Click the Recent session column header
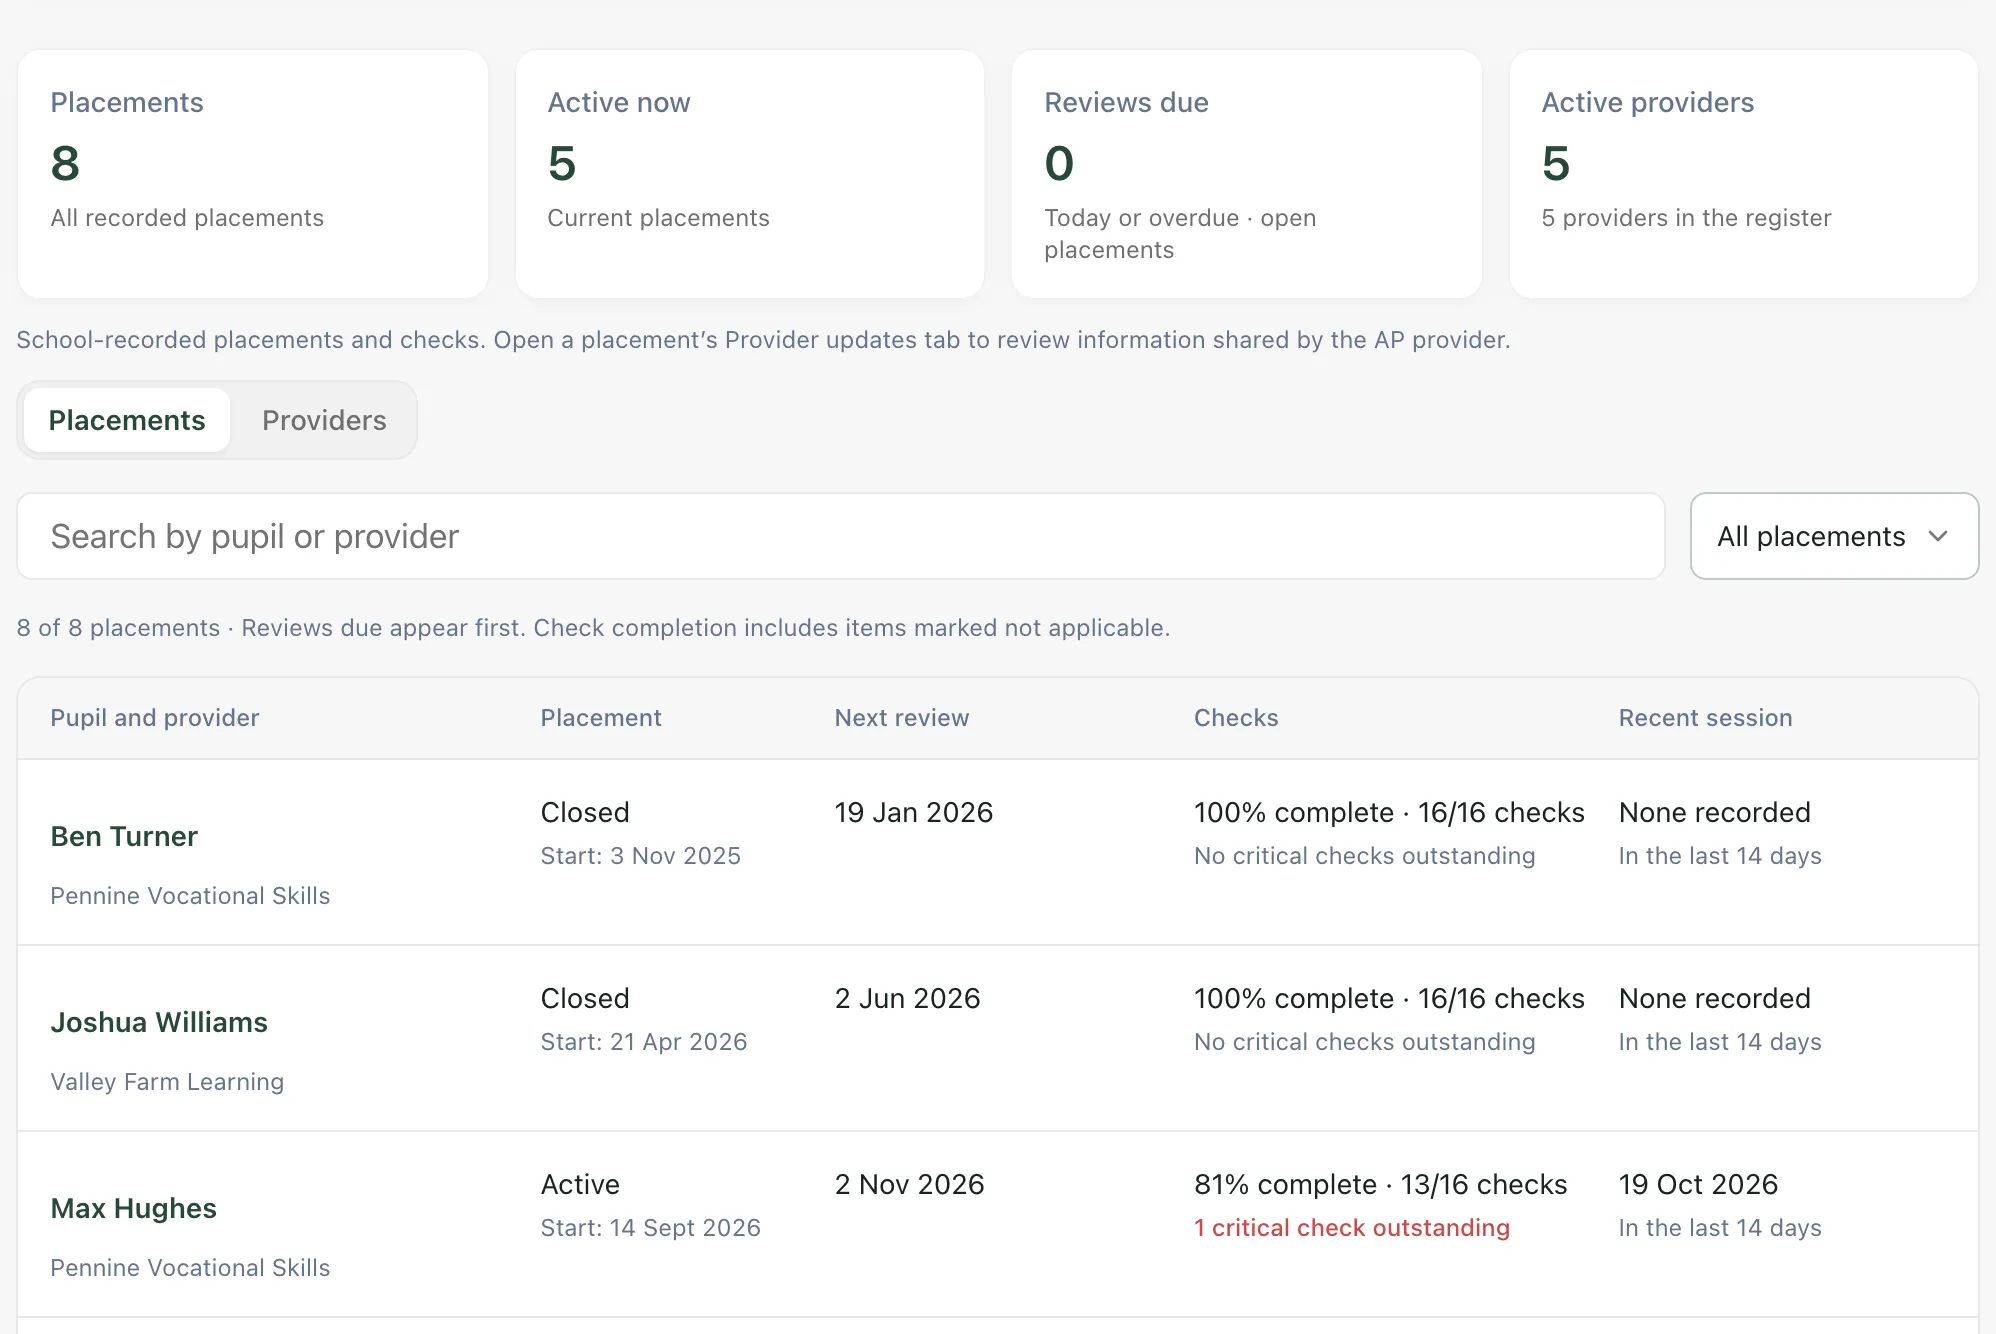The image size is (1996, 1334). pyautogui.click(x=1706, y=718)
